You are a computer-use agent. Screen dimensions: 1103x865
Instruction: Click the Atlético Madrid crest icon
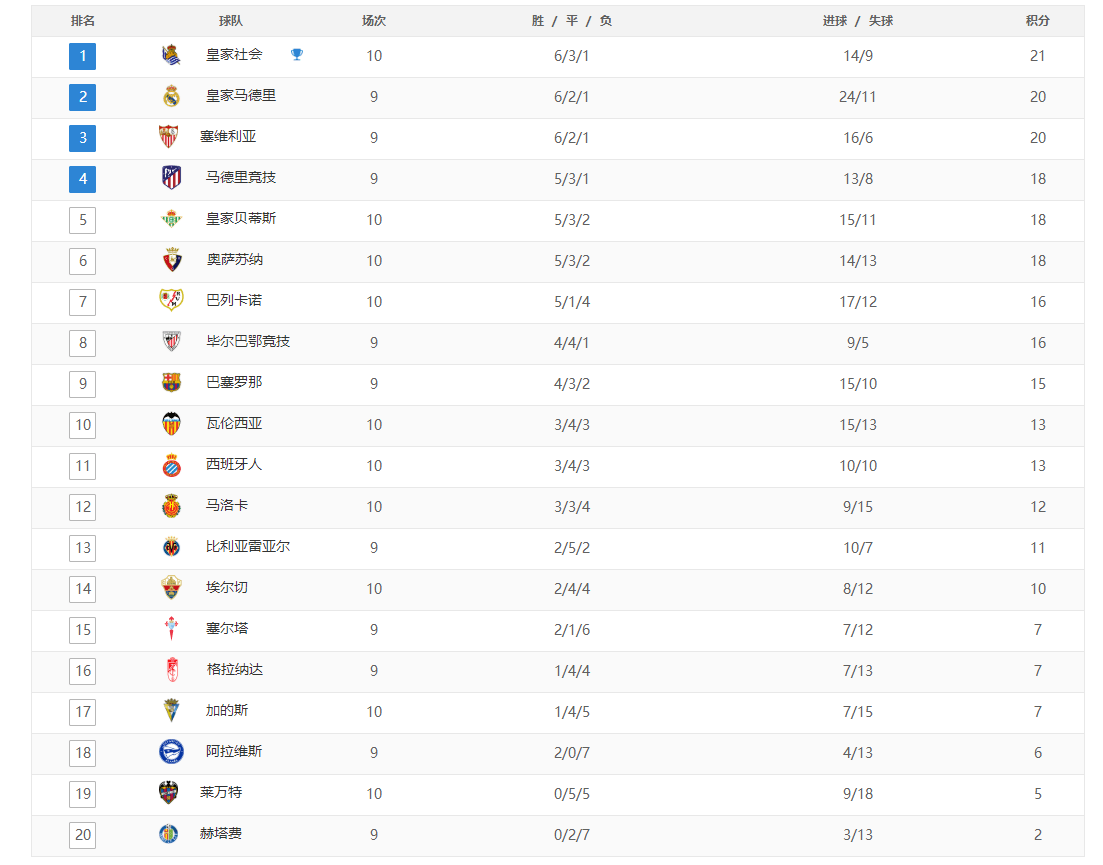[171, 177]
